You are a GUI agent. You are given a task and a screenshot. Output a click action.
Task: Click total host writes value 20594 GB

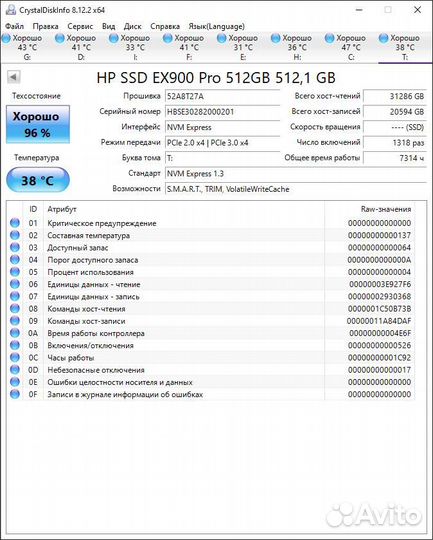(x=395, y=112)
